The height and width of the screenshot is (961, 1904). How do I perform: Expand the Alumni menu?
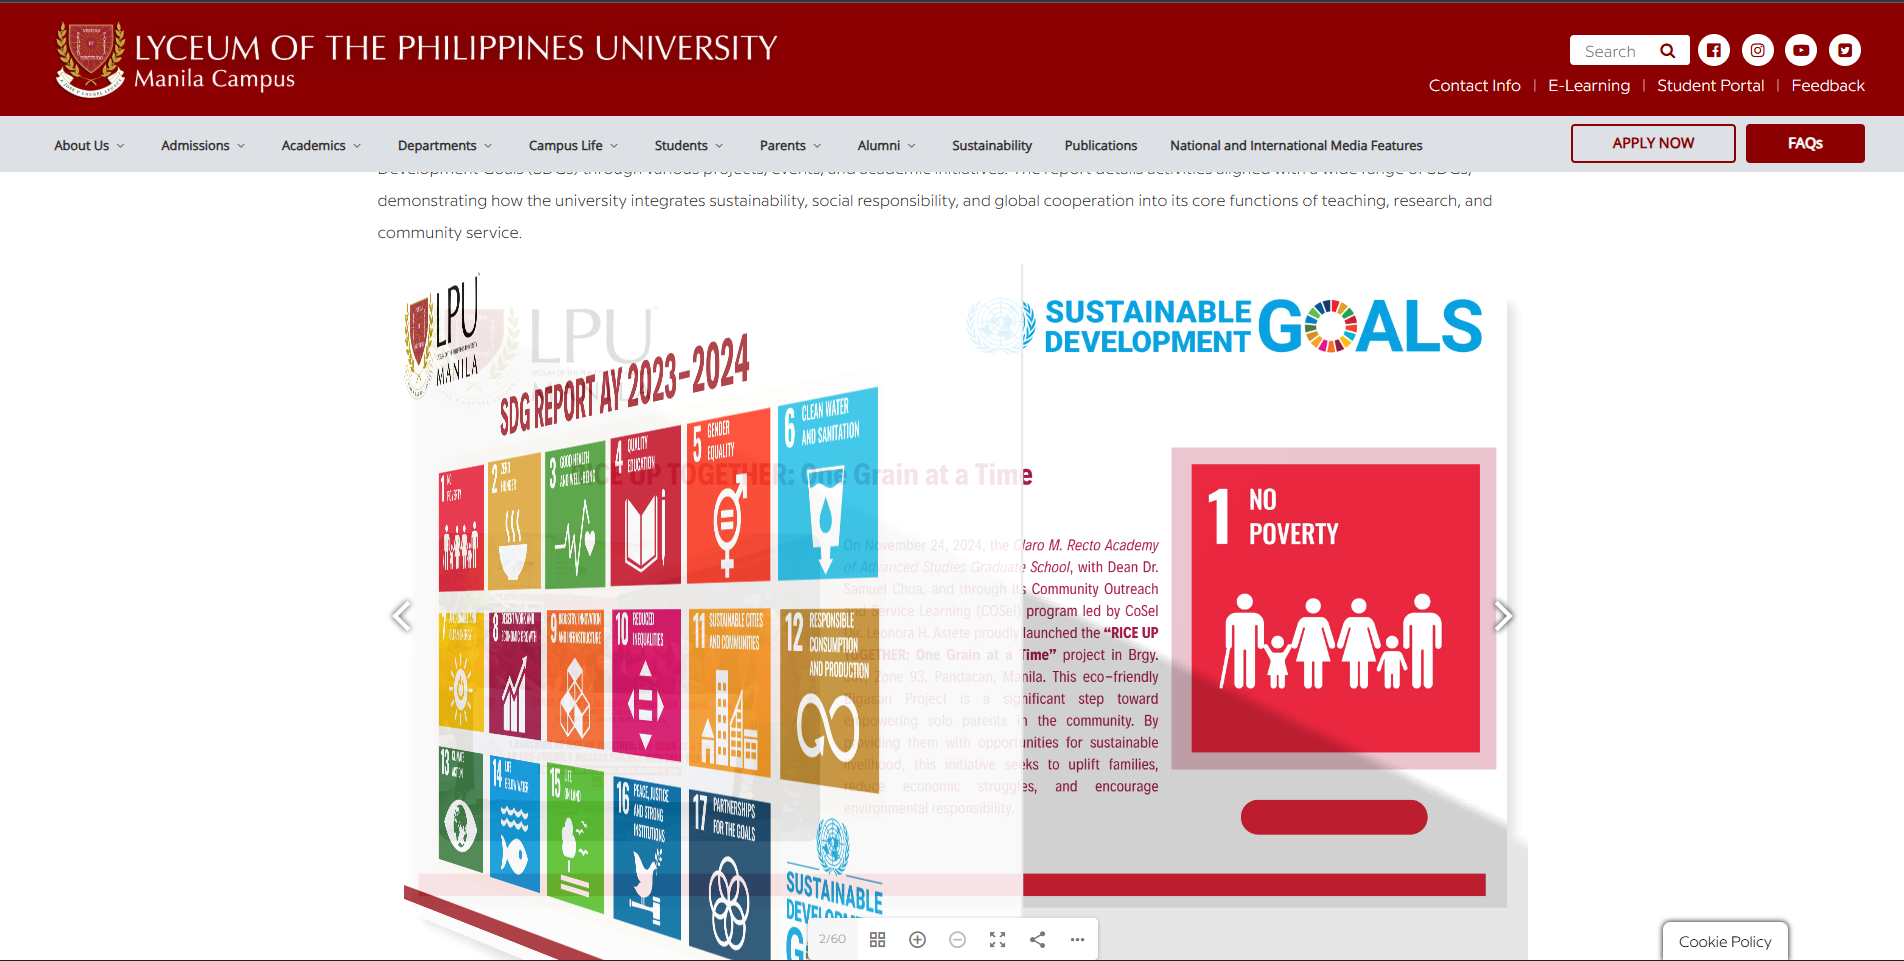(x=886, y=145)
